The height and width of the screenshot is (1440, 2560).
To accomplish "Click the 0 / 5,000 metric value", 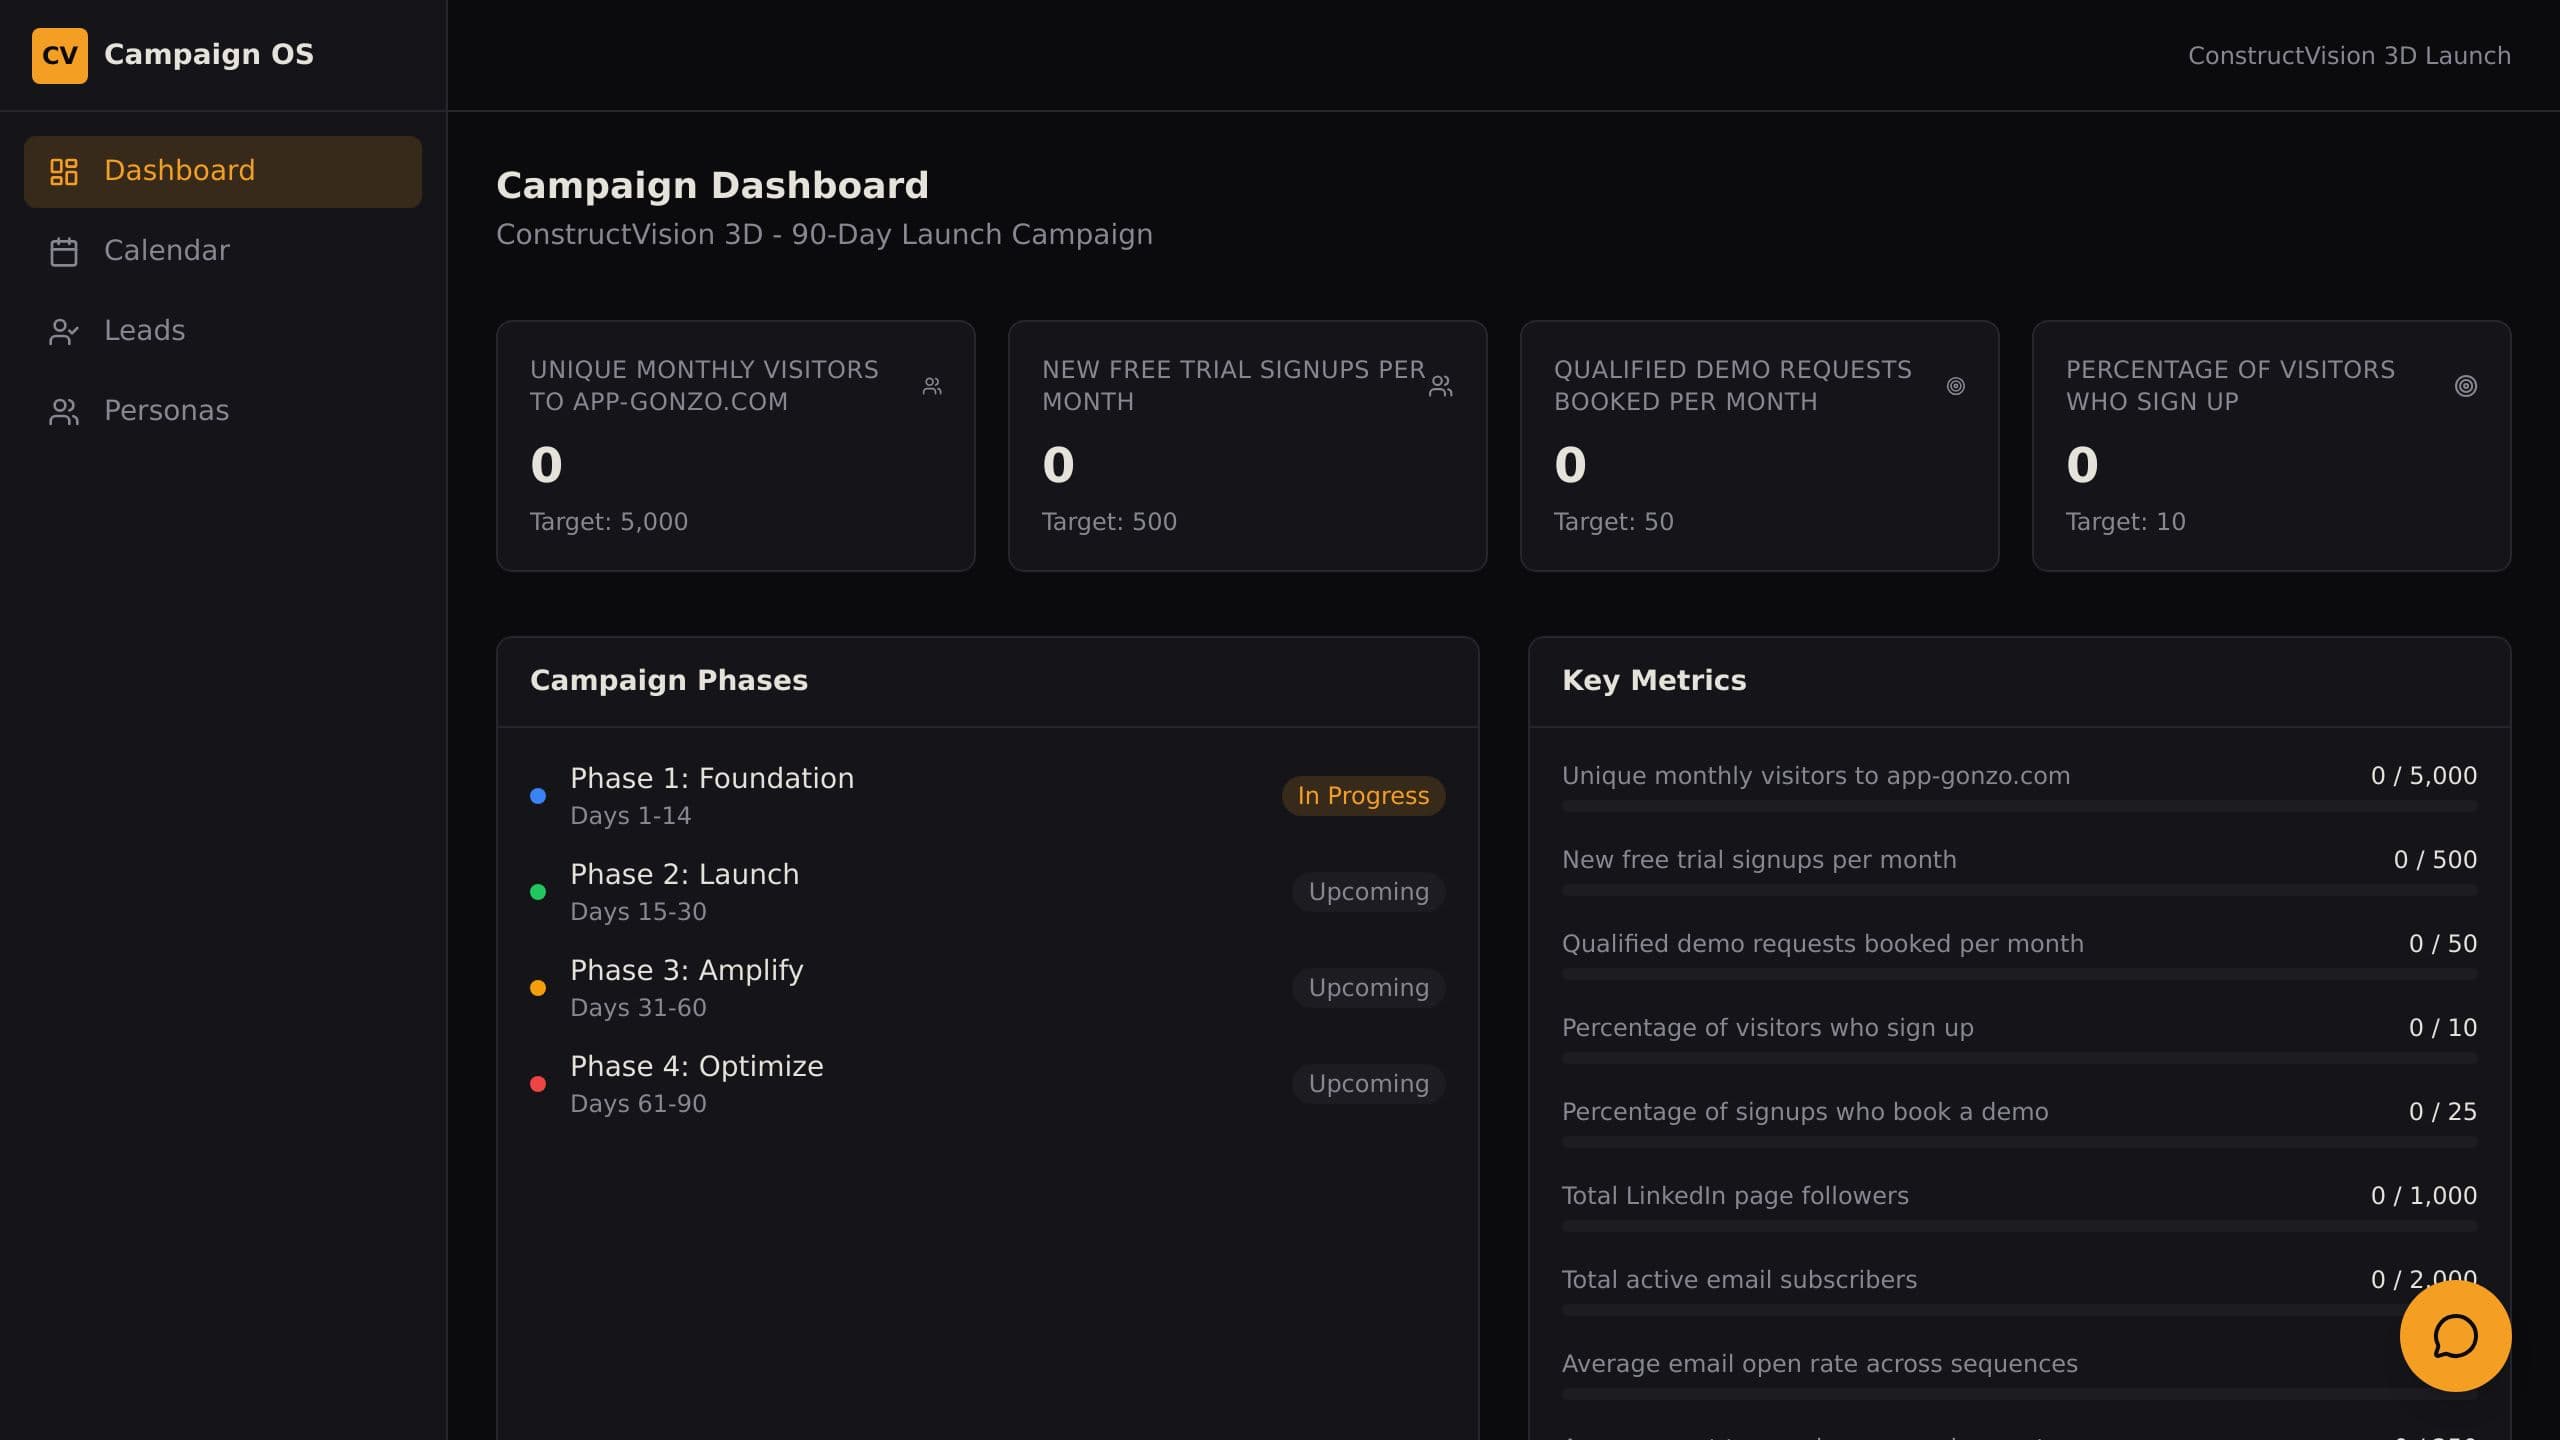I will pyautogui.click(x=2424, y=776).
